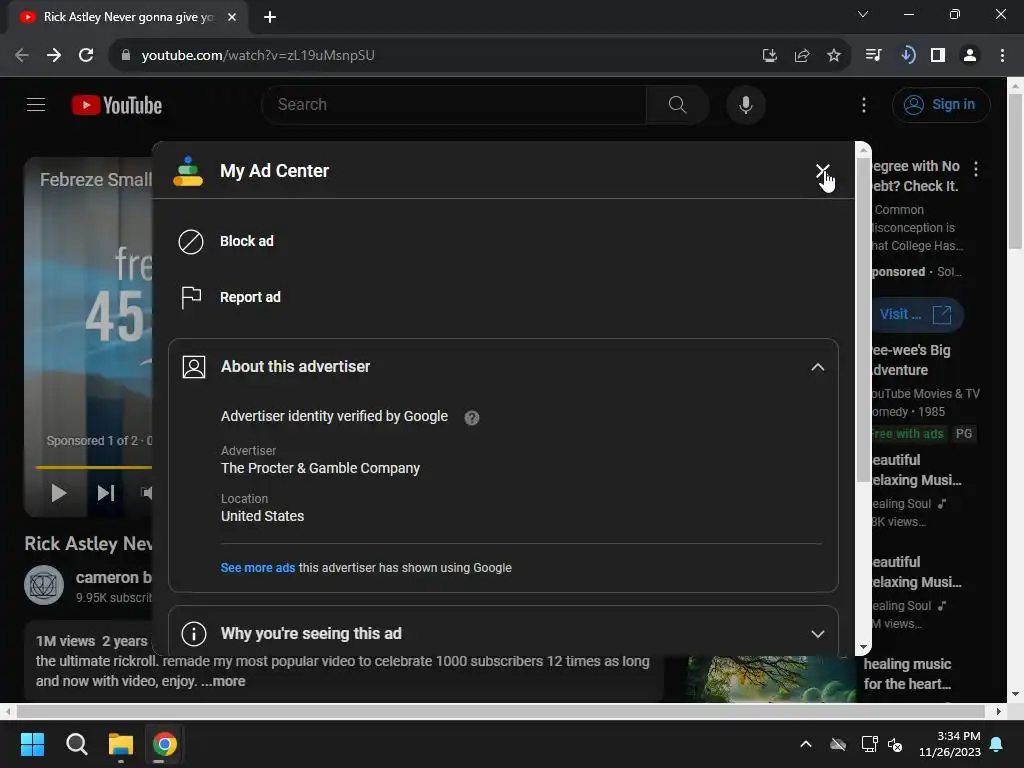Bookmark this tab star icon
The height and width of the screenshot is (768, 1024).
(x=833, y=56)
